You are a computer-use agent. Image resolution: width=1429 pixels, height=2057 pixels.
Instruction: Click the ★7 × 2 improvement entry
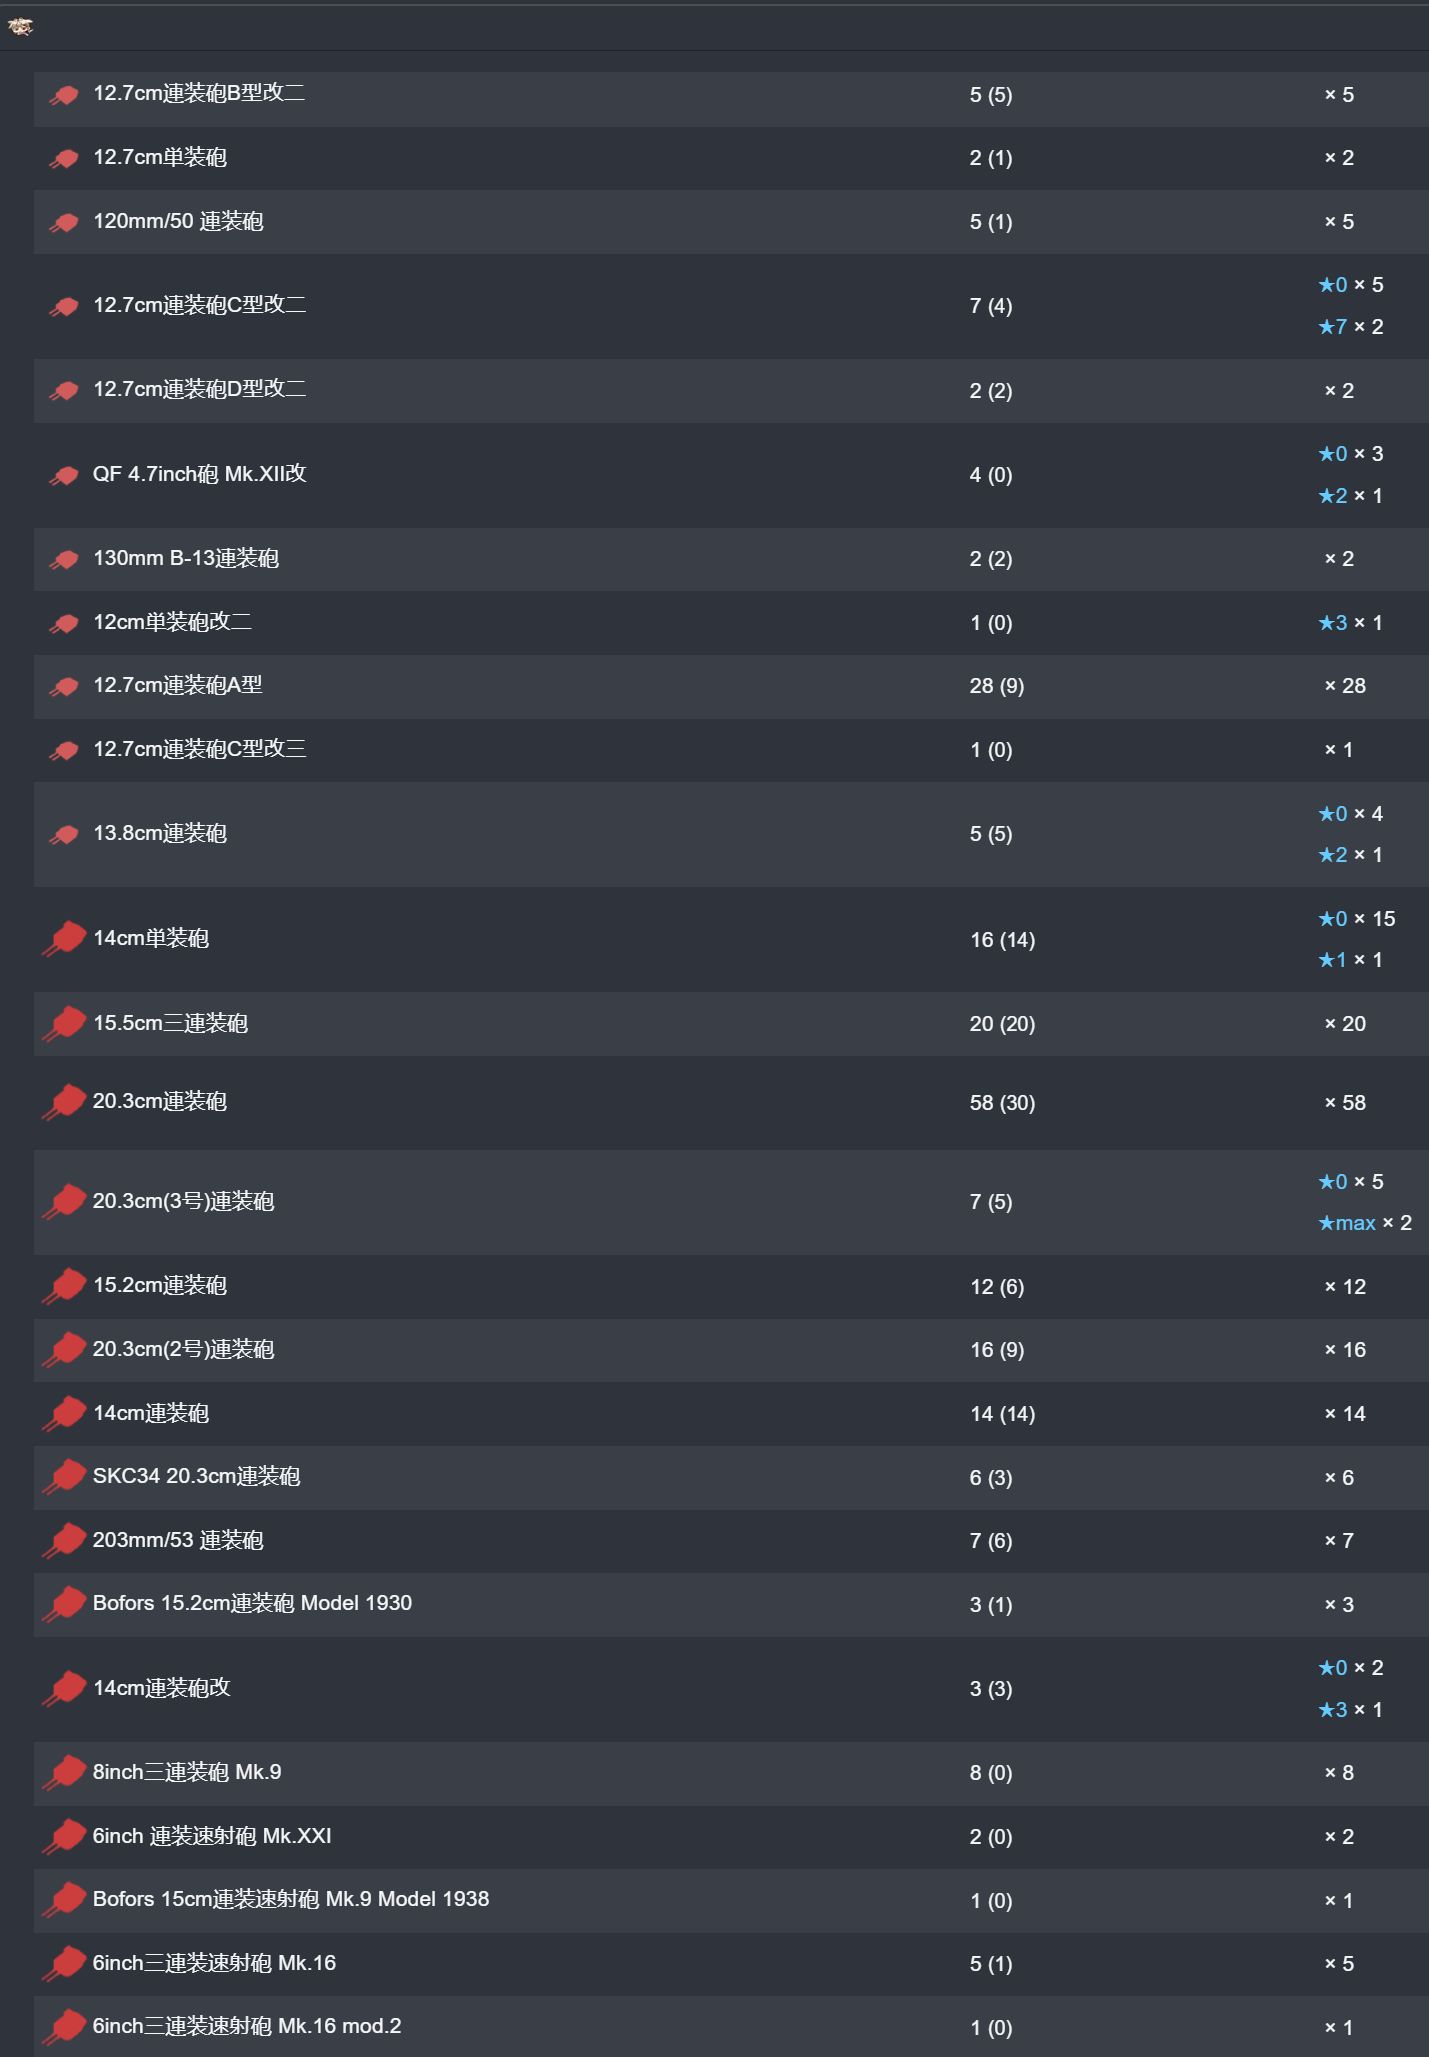[x=1350, y=327]
